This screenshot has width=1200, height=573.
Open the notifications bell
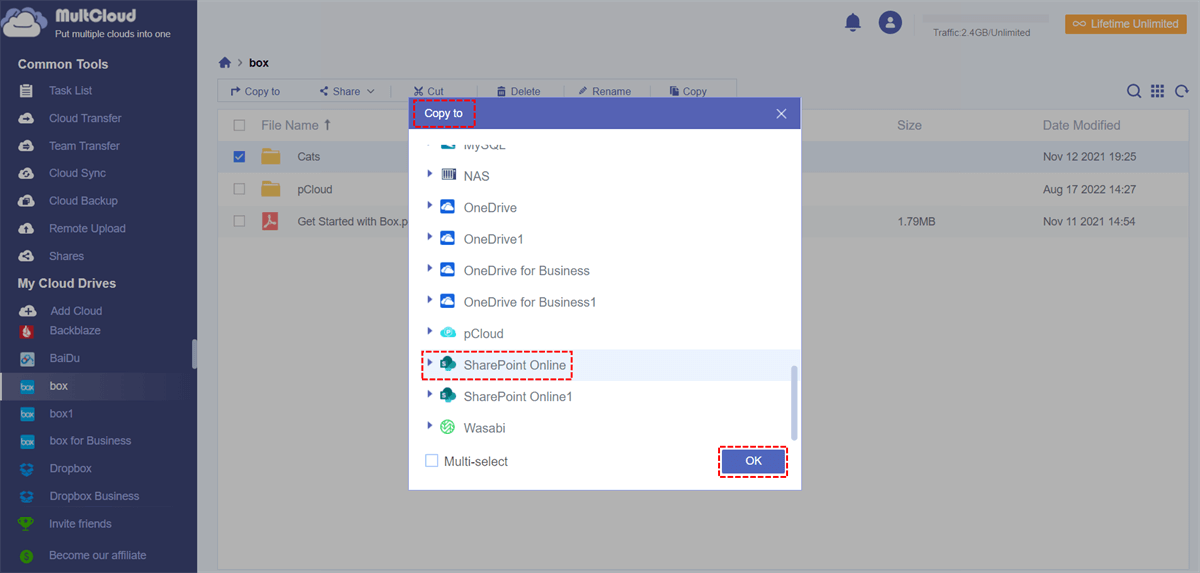853,22
